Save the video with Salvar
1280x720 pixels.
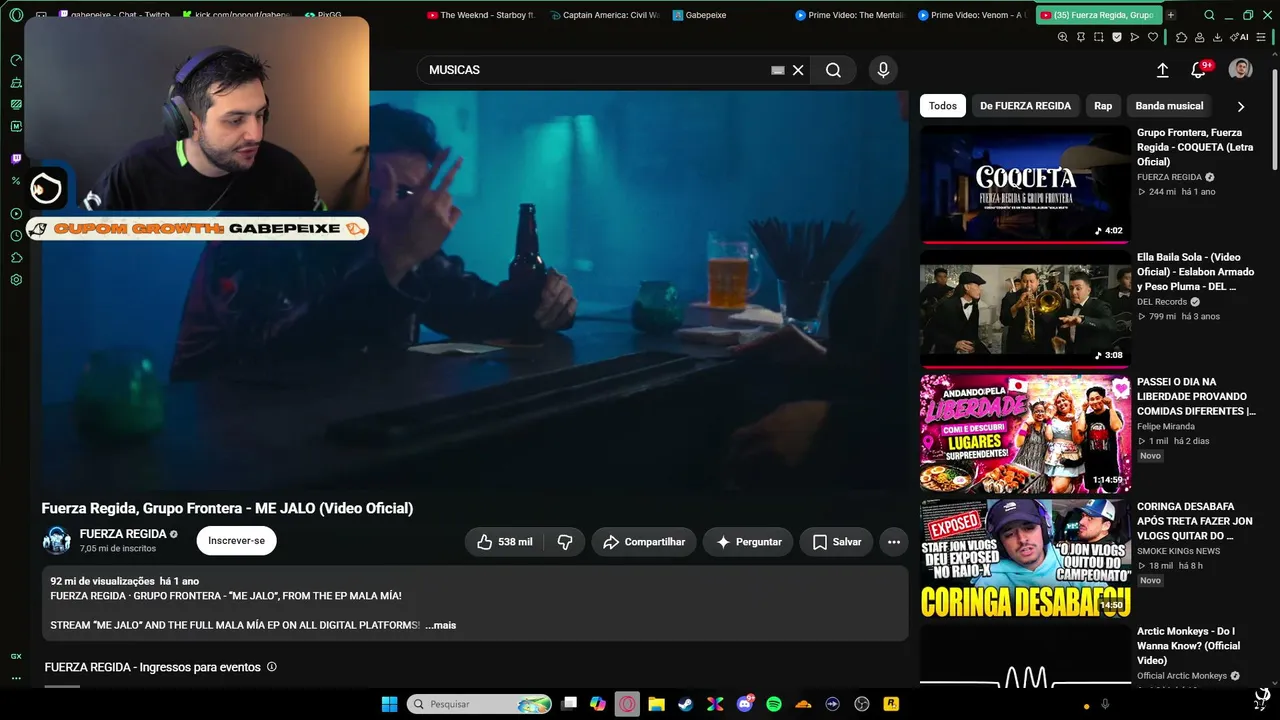tap(837, 542)
